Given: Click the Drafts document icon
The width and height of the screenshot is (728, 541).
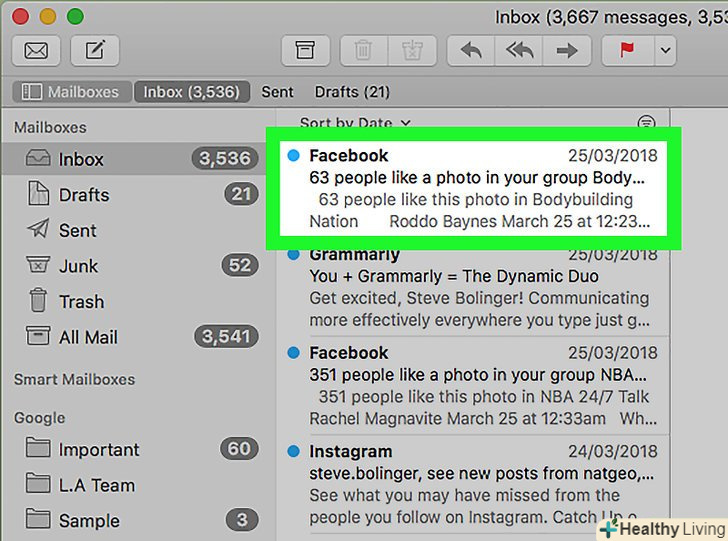Looking at the screenshot, I should click(38, 193).
